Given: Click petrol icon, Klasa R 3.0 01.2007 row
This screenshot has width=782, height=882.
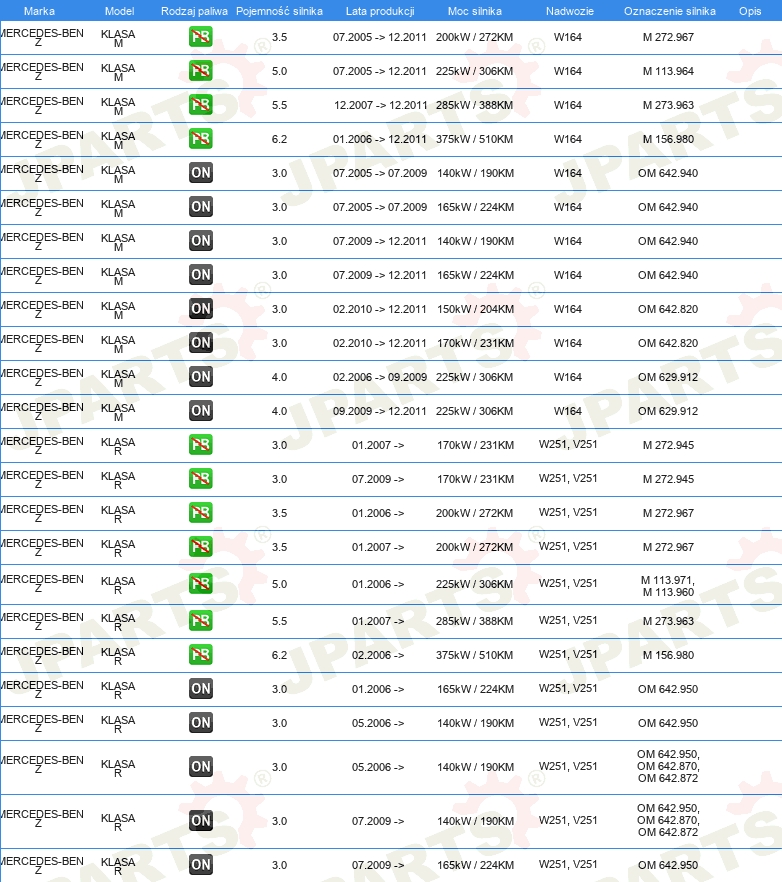Looking at the screenshot, I should tap(201, 444).
